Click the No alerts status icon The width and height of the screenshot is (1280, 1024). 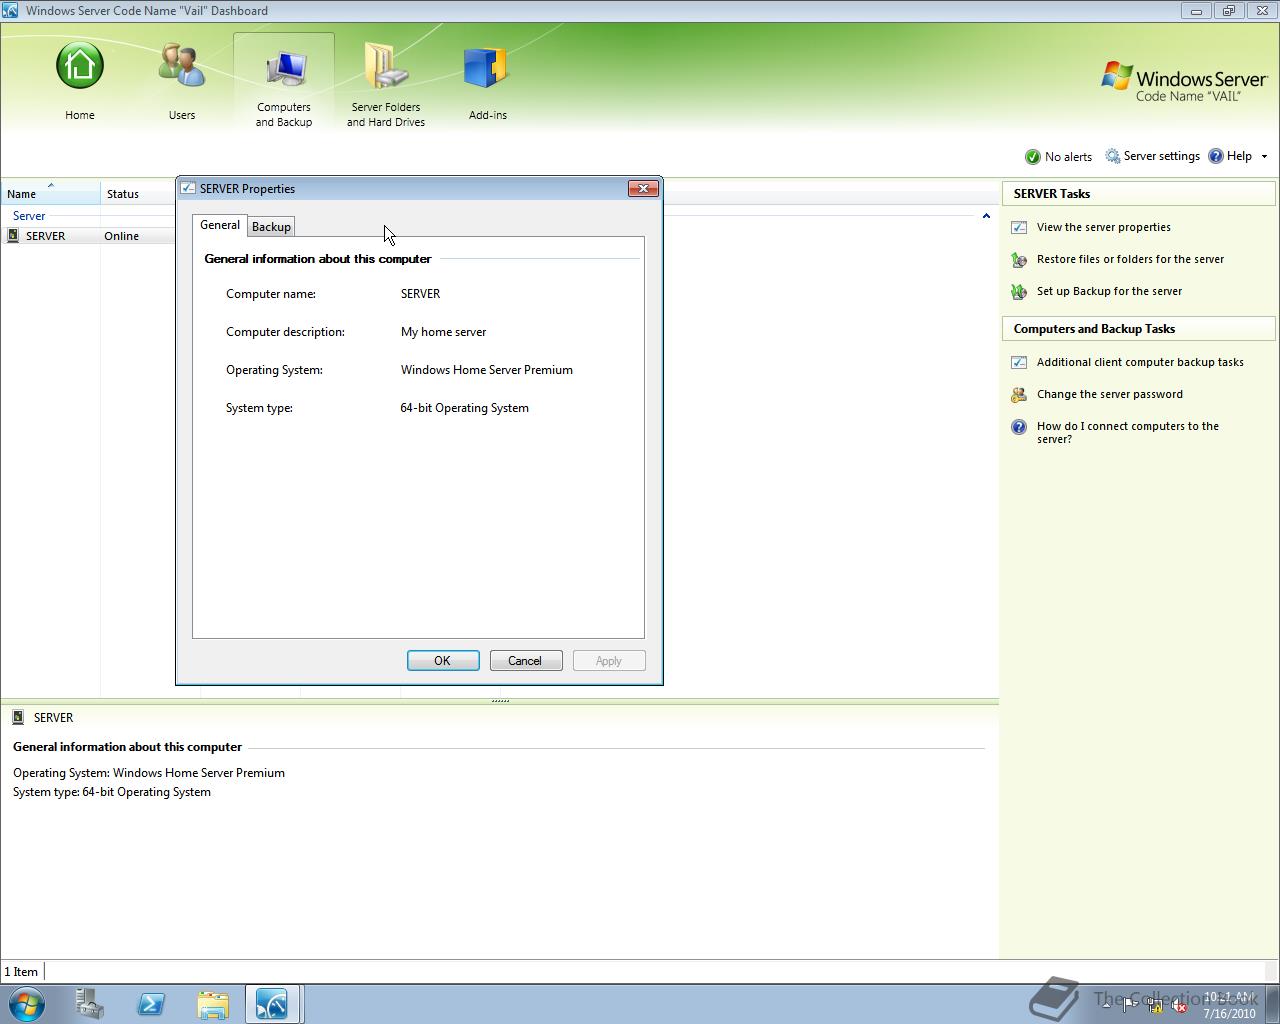pos(1033,157)
